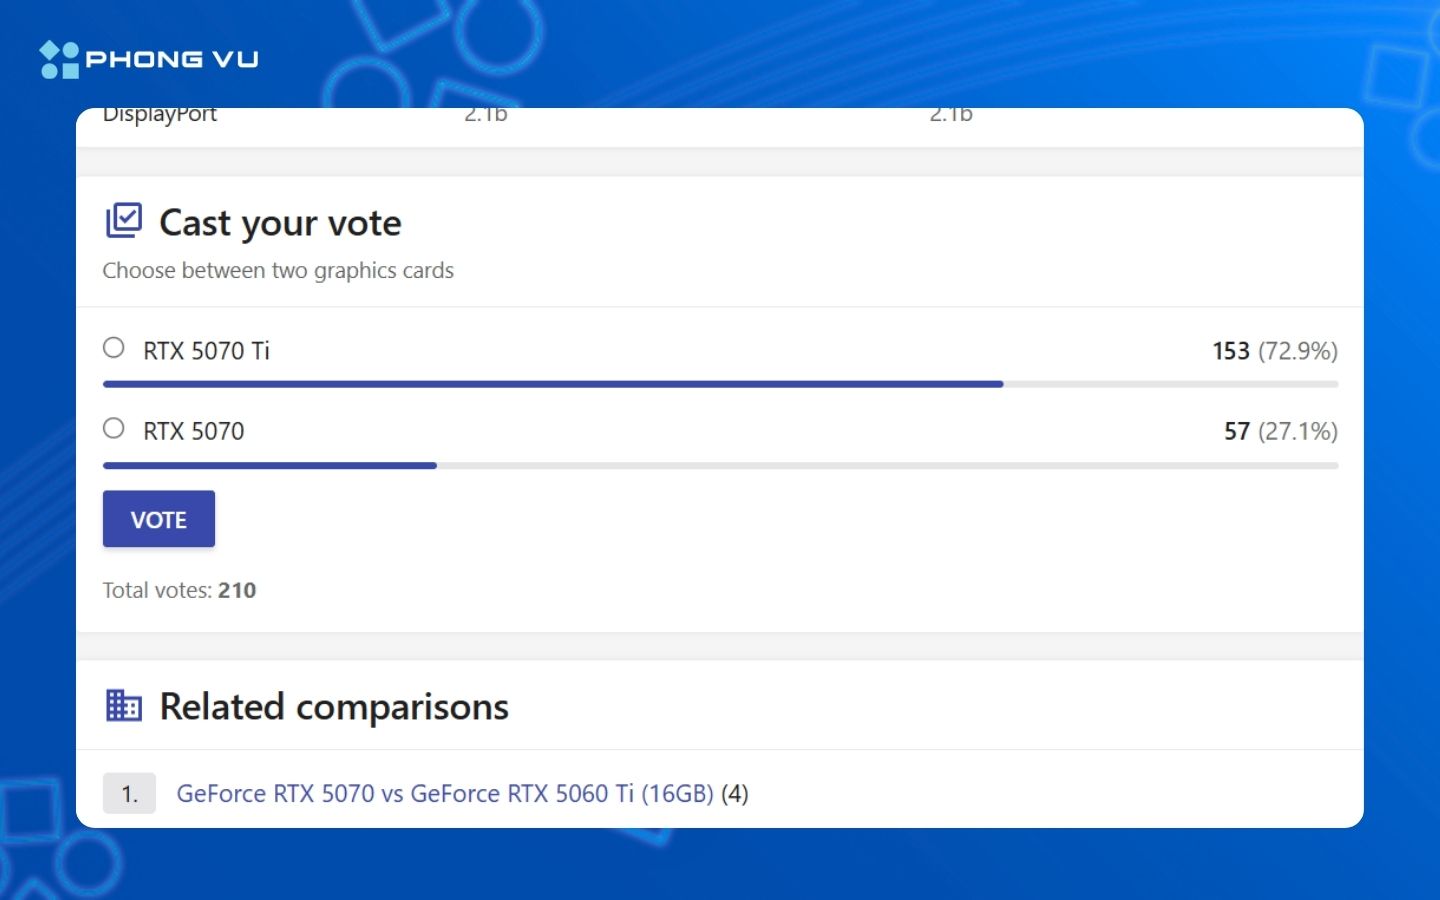The image size is (1440, 900).
Task: Select the RTX 5070 radio button
Action: (x=114, y=429)
